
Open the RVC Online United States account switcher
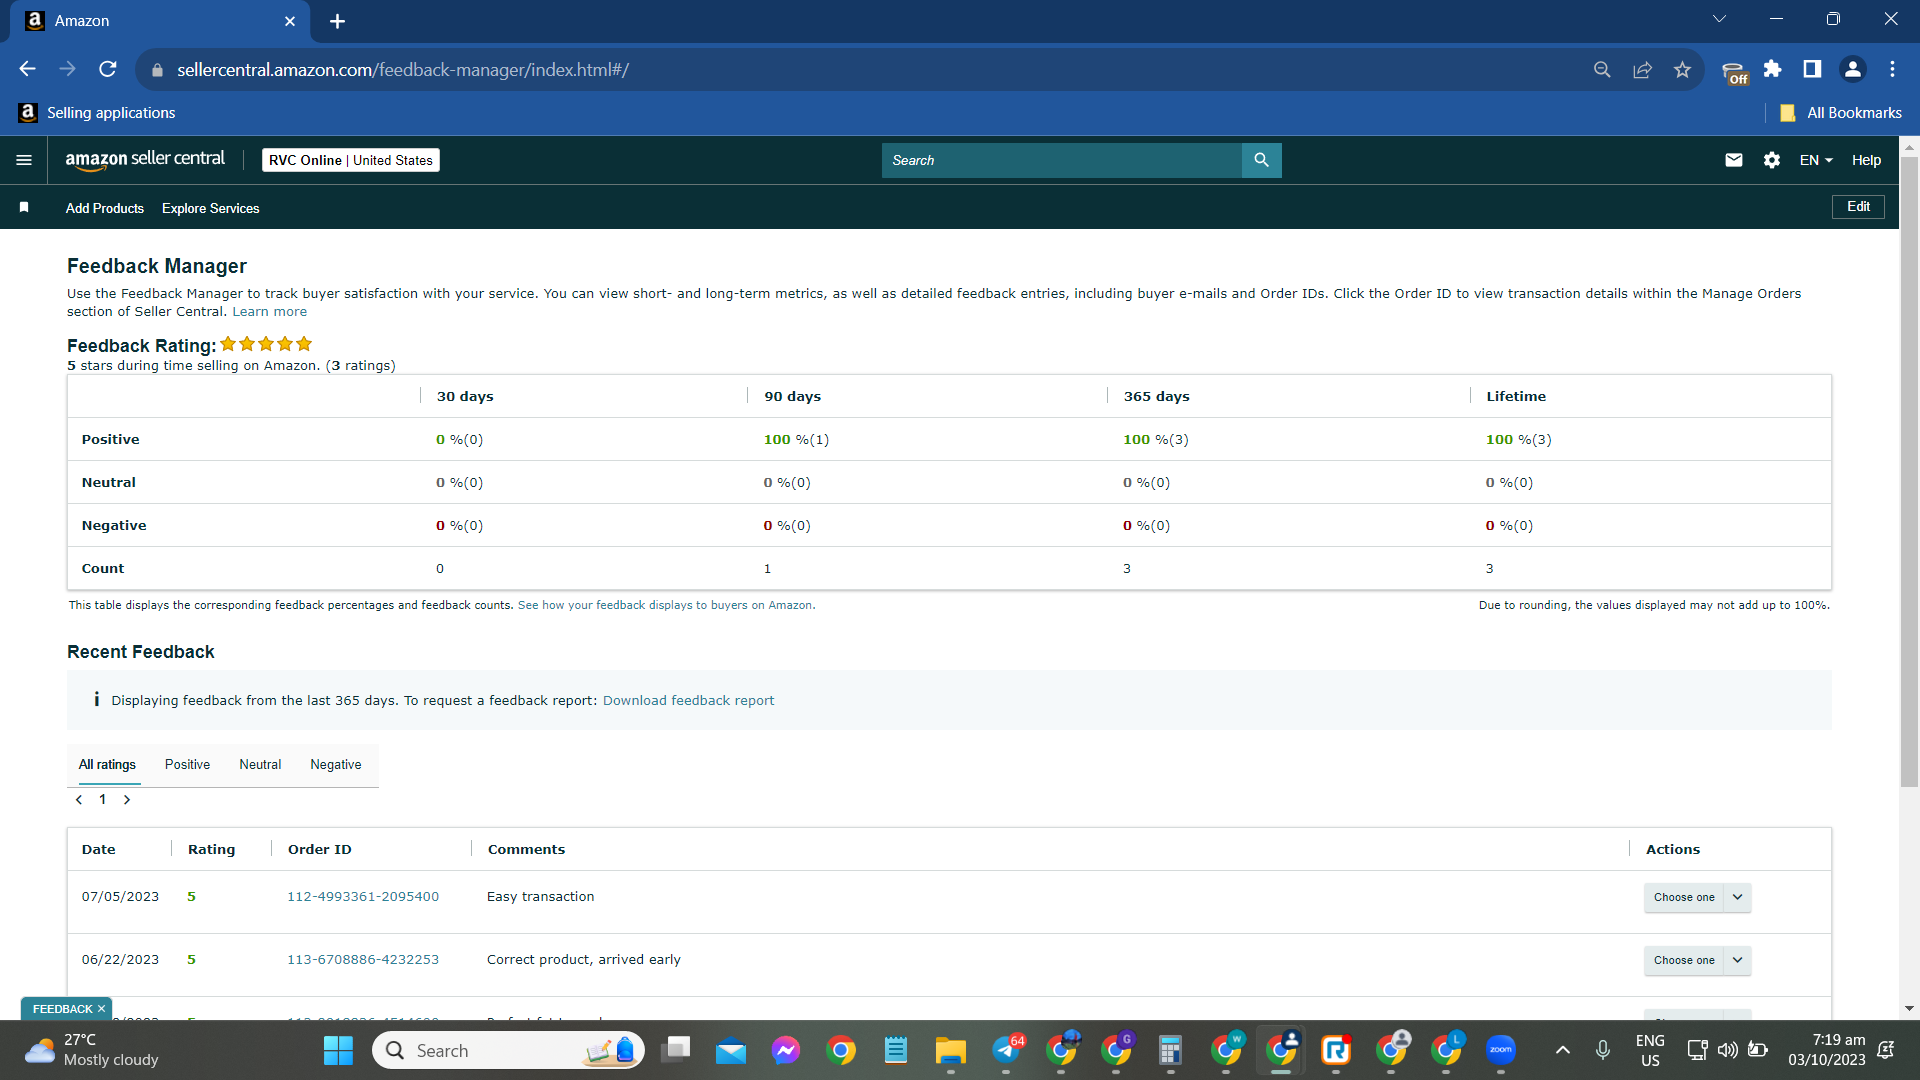(351, 160)
